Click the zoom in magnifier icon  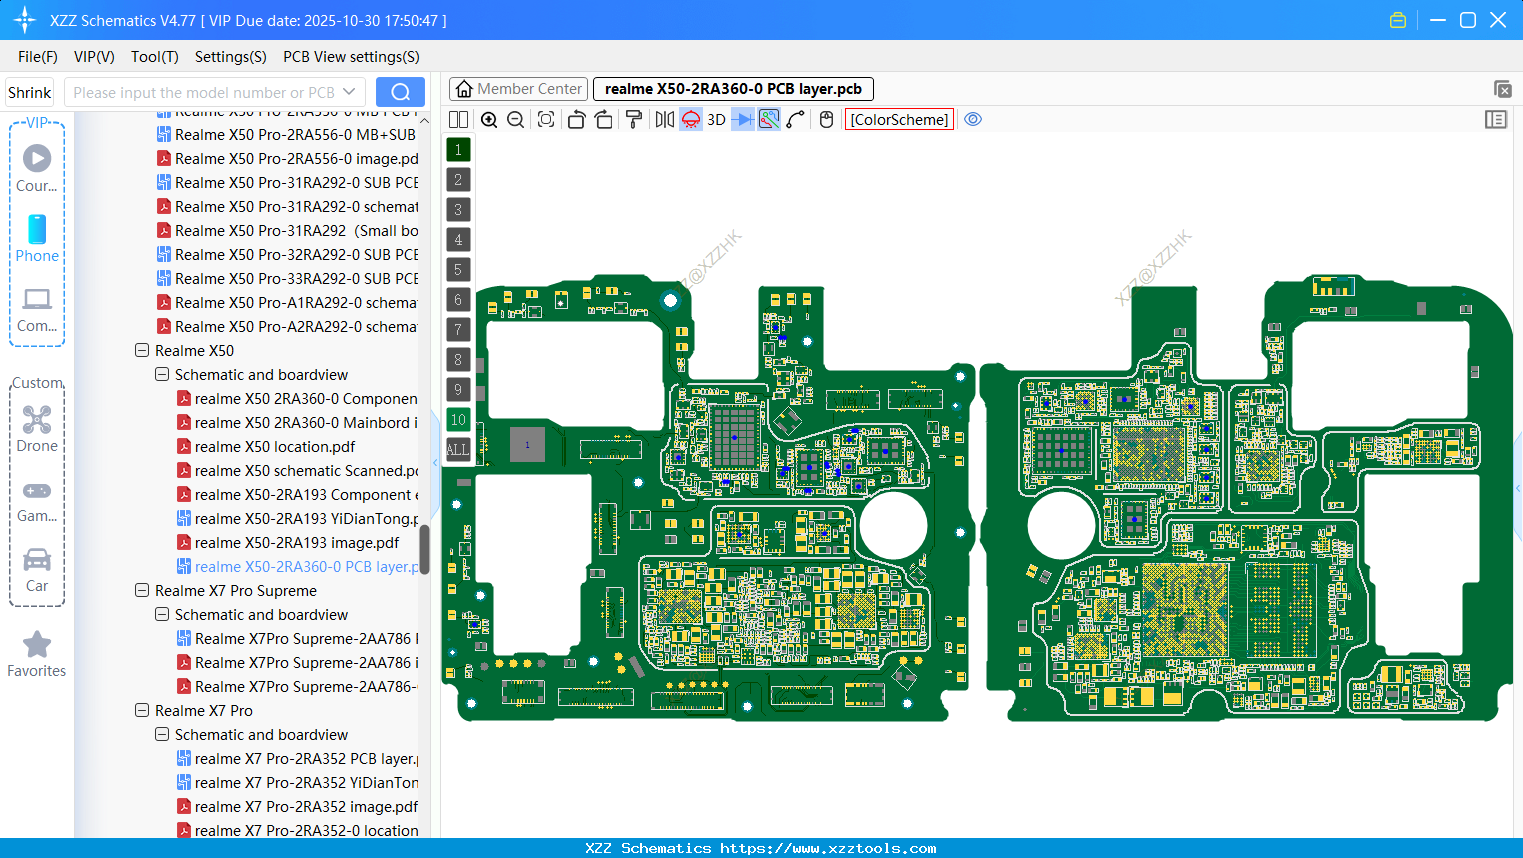click(x=489, y=120)
